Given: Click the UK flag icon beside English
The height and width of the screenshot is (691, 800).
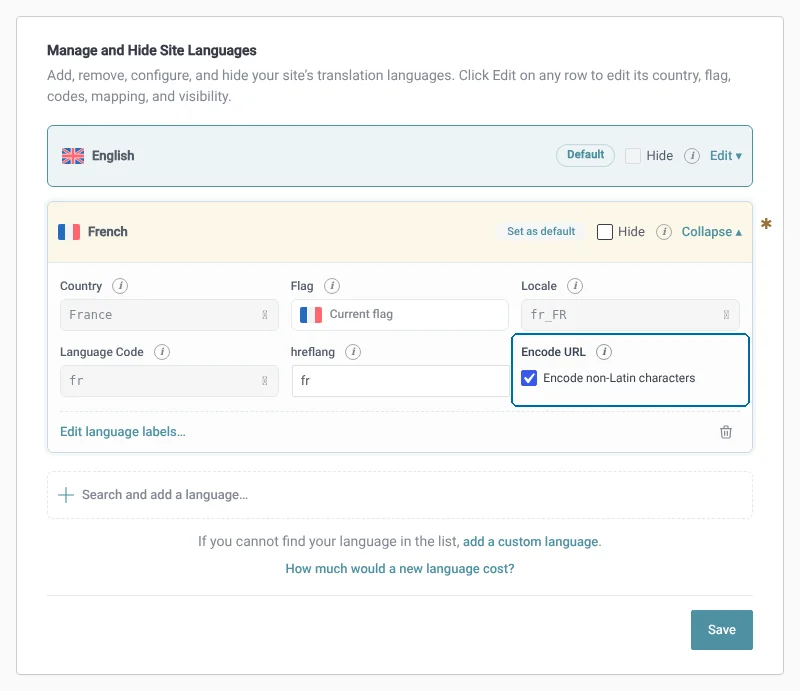Looking at the screenshot, I should click(x=73, y=156).
